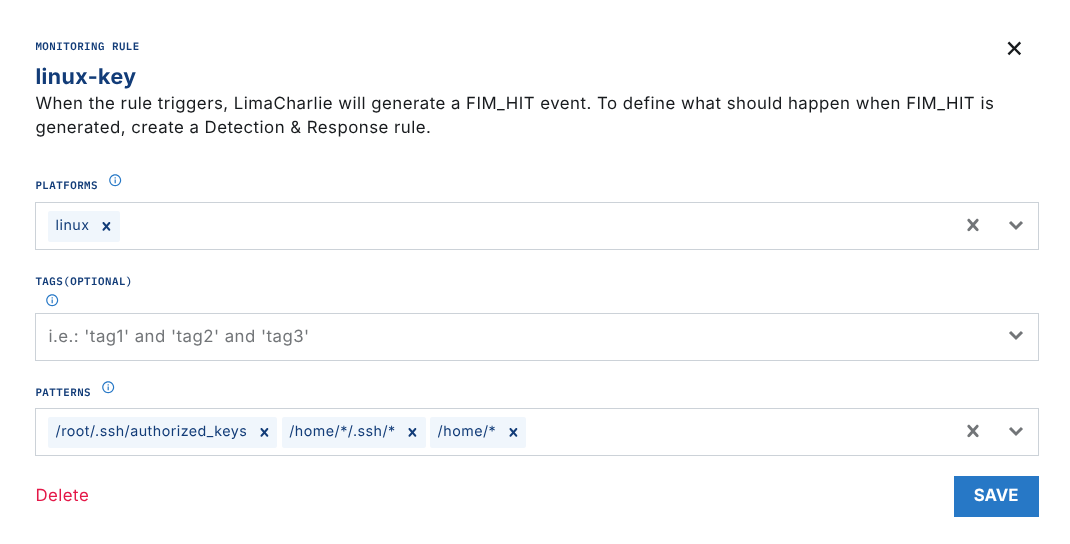Click the Platforms info icon
Viewport: 1070px width, 544px height.
coord(115,181)
